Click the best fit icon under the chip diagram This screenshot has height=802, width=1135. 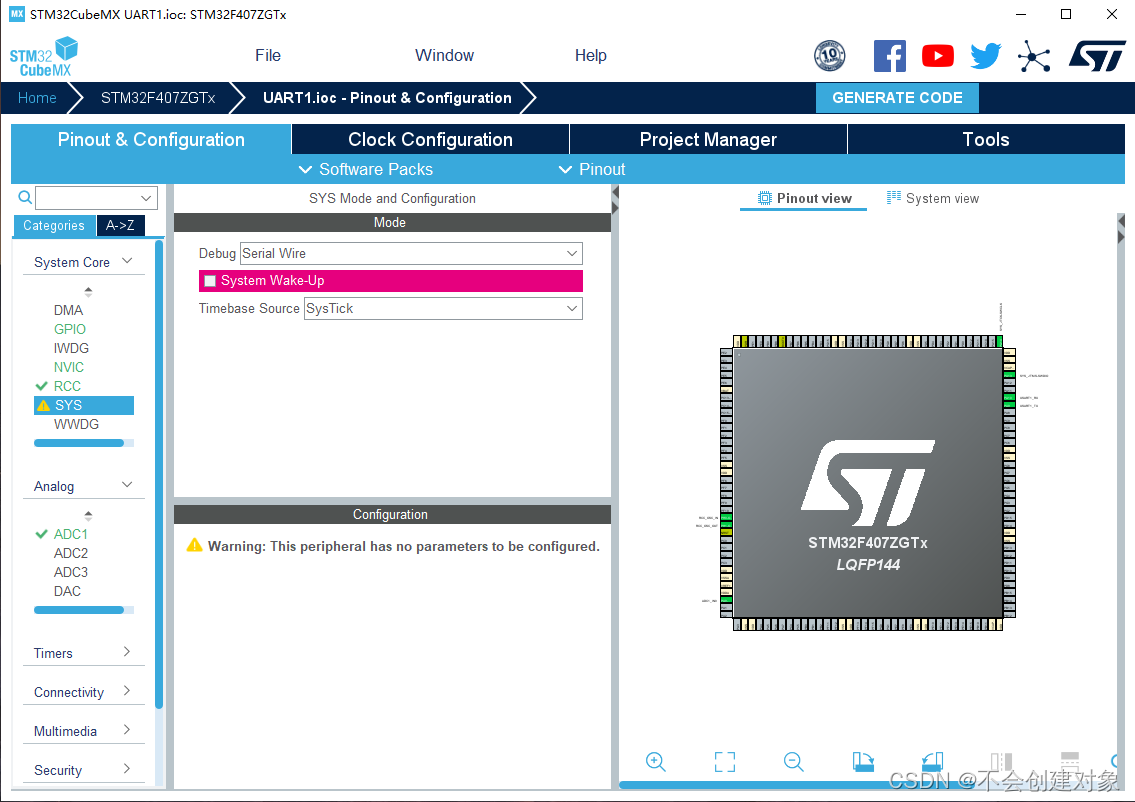point(724,762)
